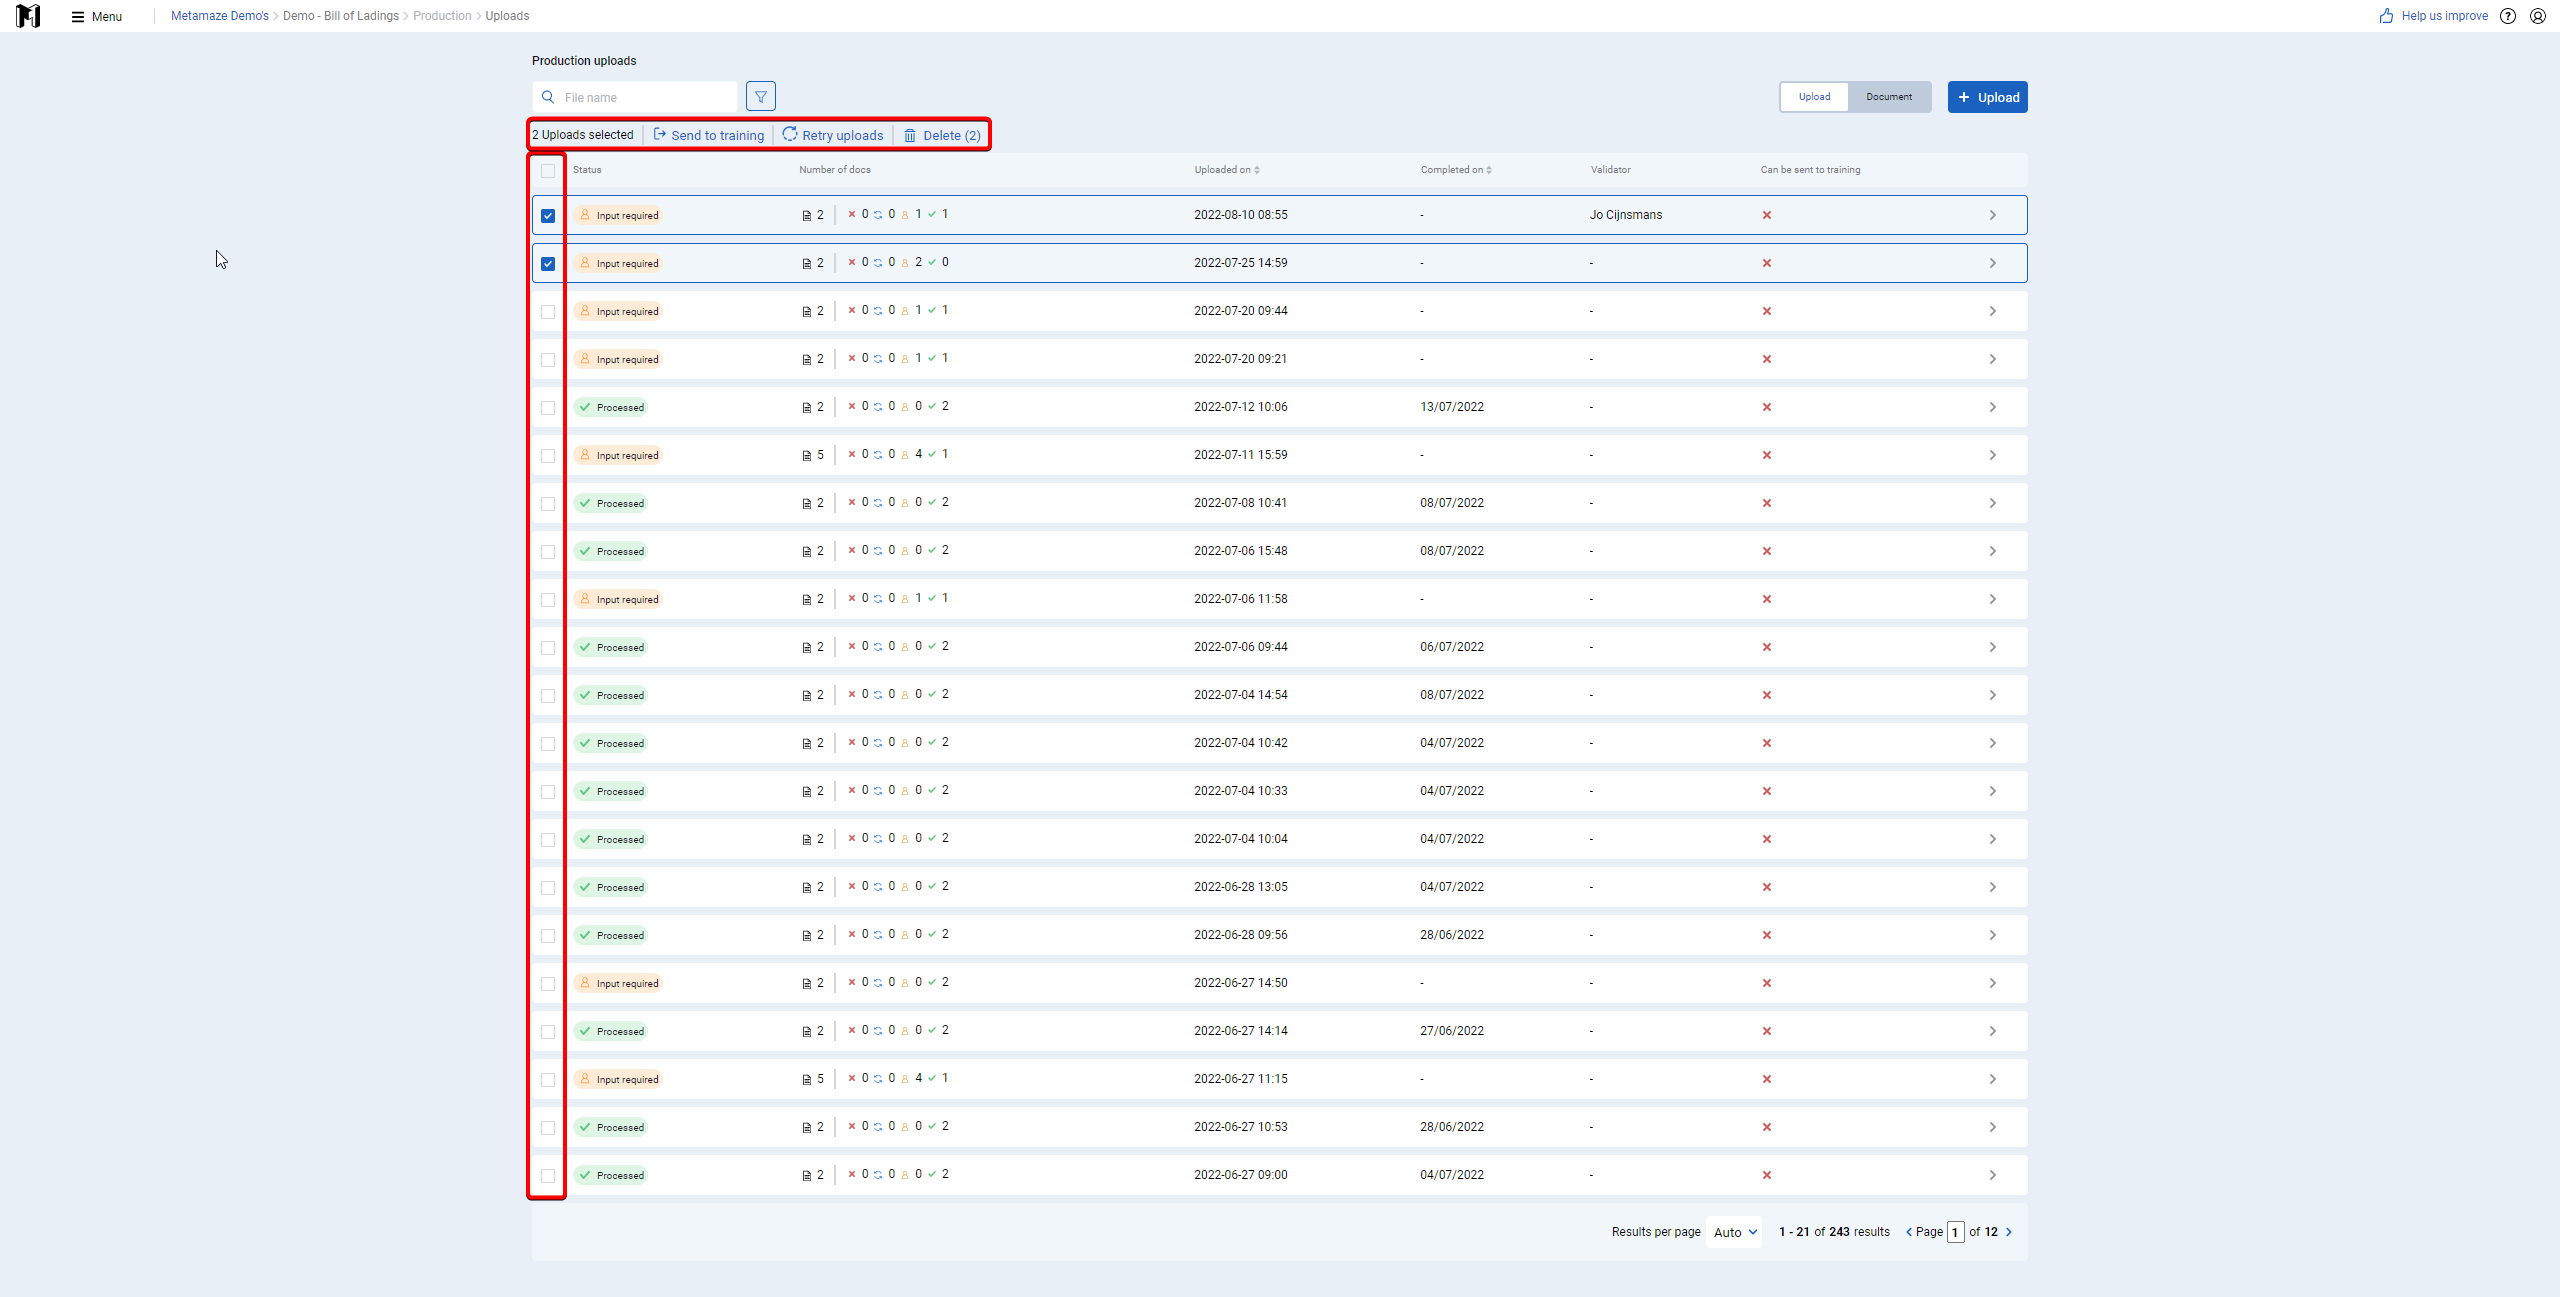
Task: Uncheck the 2022-07-25 14:59 upload checkbox
Action: point(548,264)
